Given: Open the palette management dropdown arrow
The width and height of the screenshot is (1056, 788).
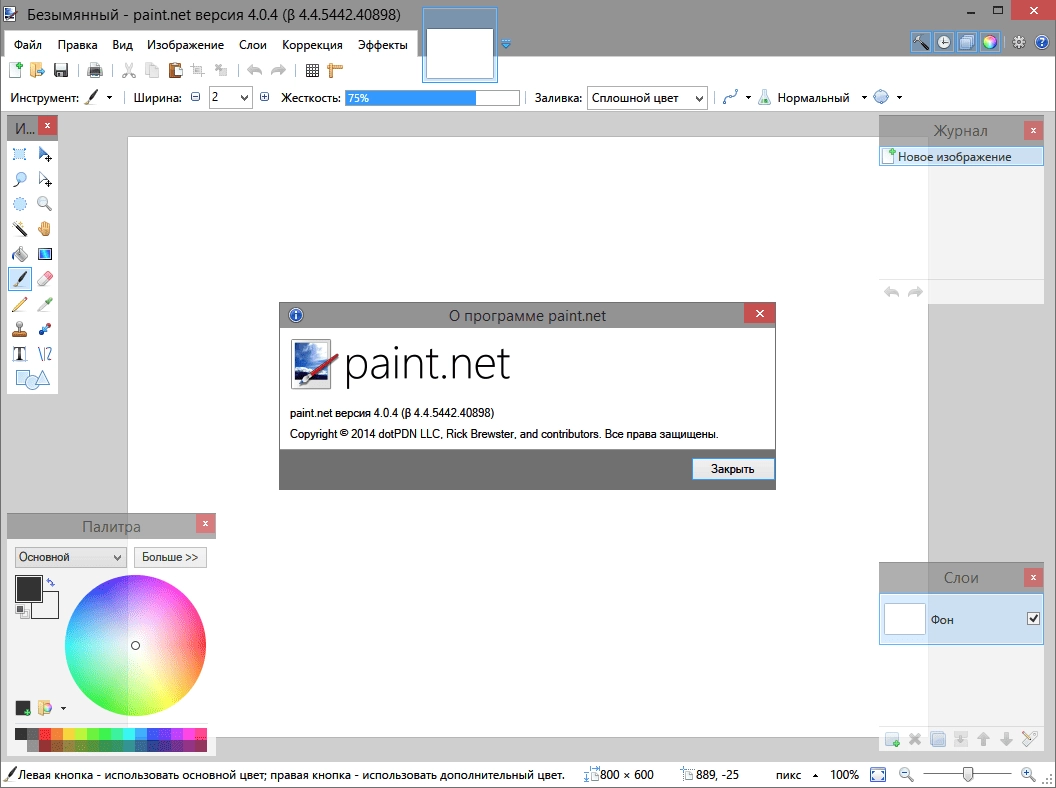Looking at the screenshot, I should click(63, 708).
